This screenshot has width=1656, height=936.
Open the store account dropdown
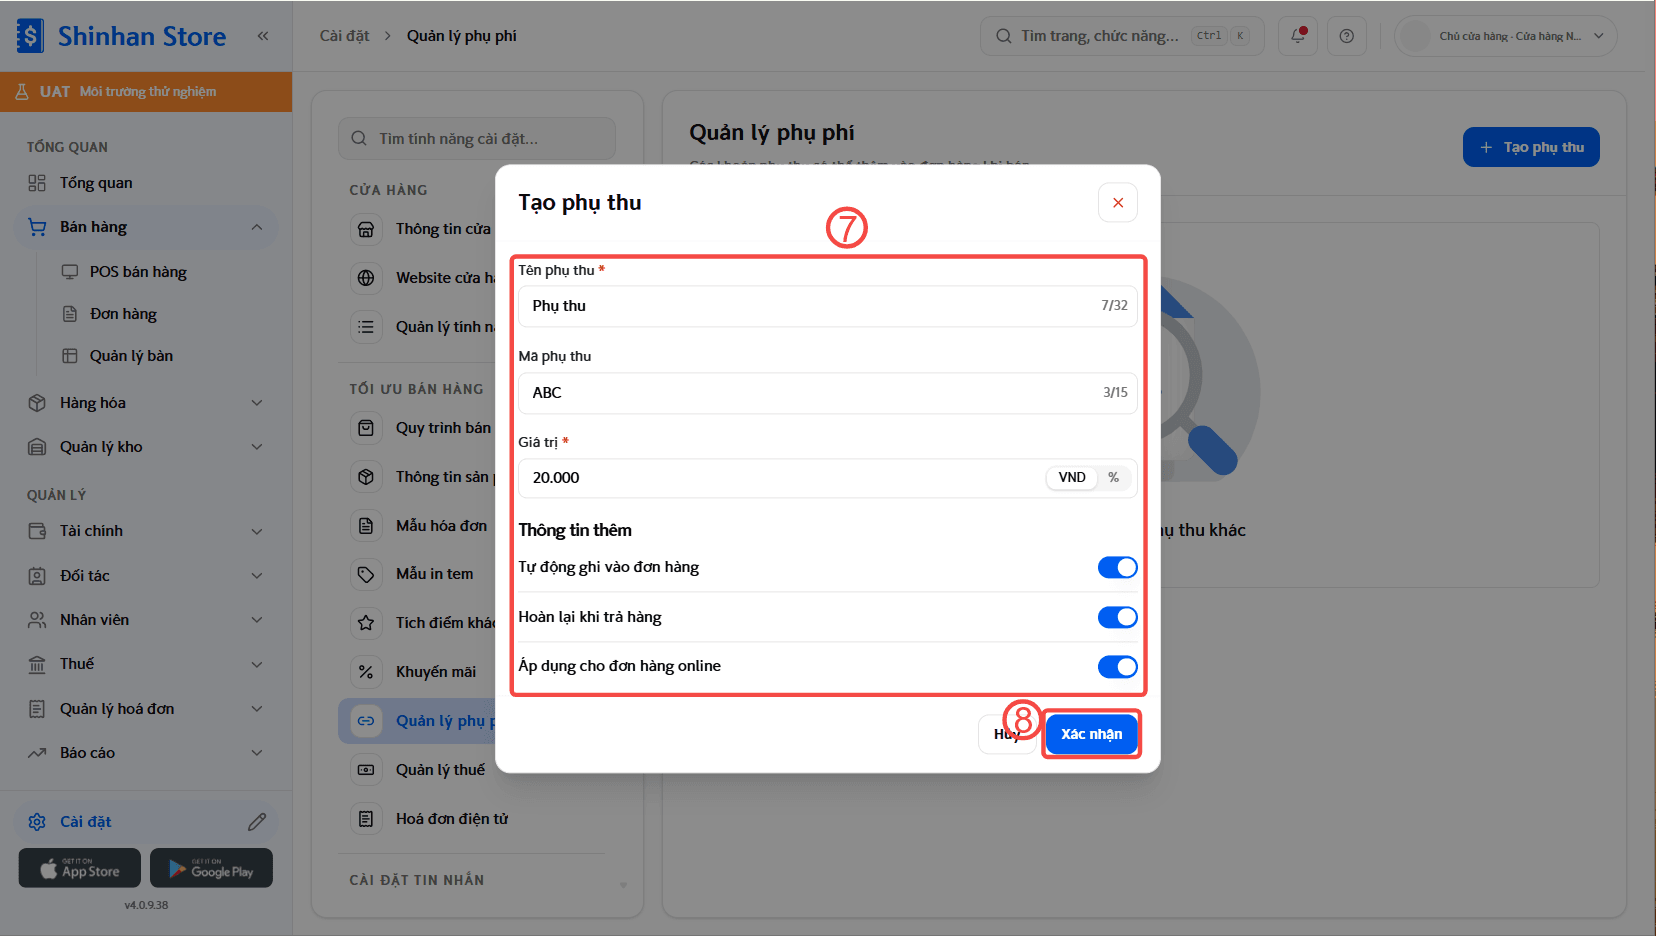click(1505, 36)
